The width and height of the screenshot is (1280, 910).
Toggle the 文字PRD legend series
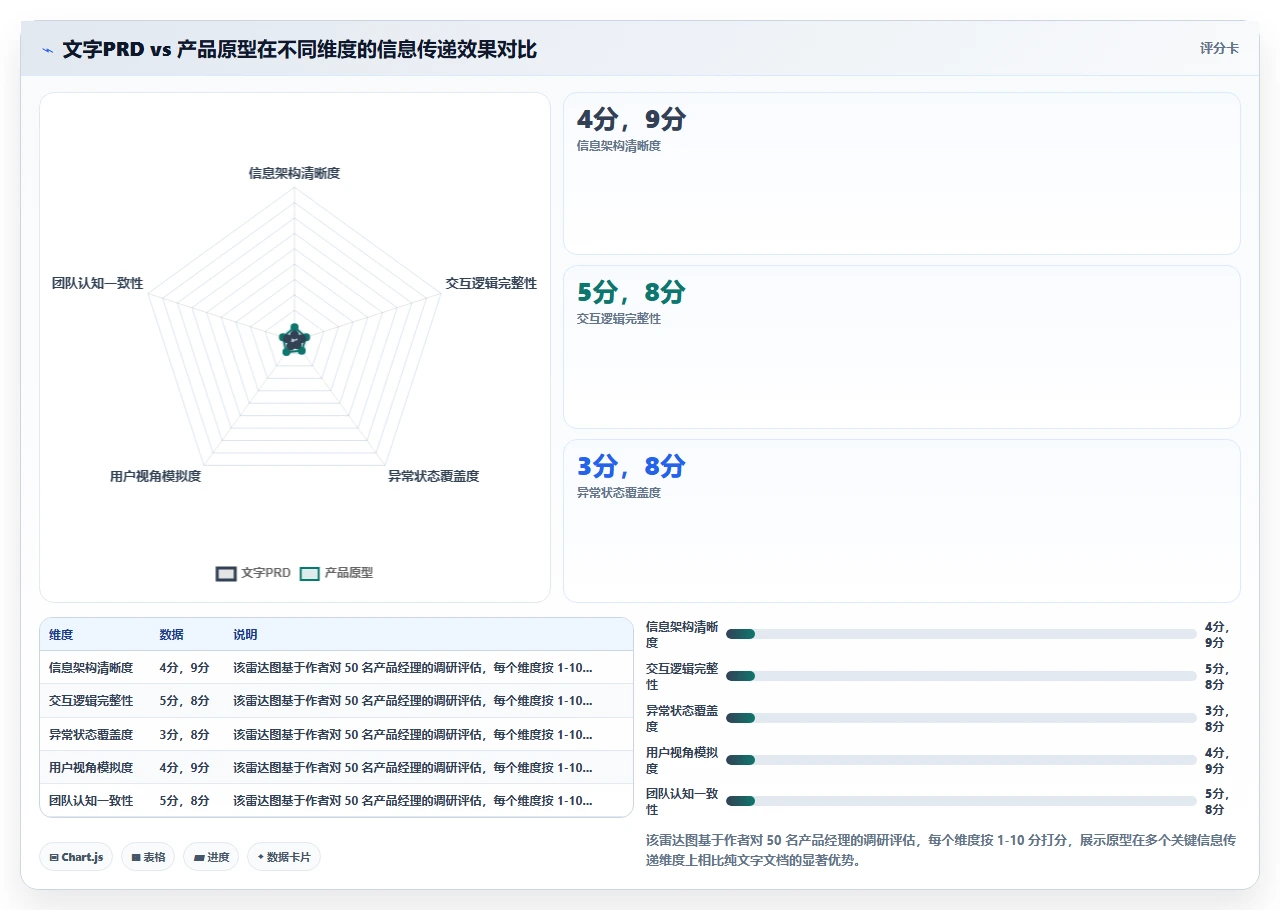[x=253, y=573]
